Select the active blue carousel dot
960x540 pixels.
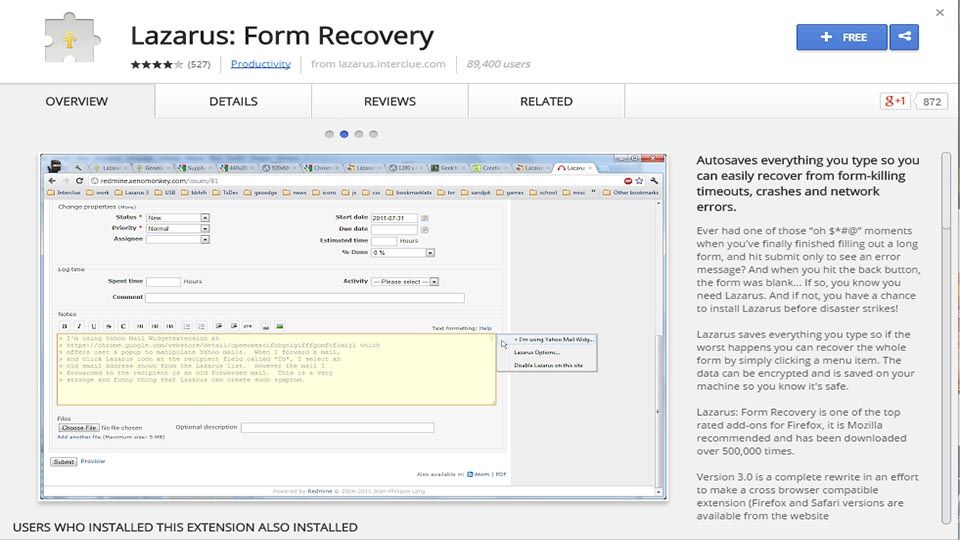coord(344,134)
